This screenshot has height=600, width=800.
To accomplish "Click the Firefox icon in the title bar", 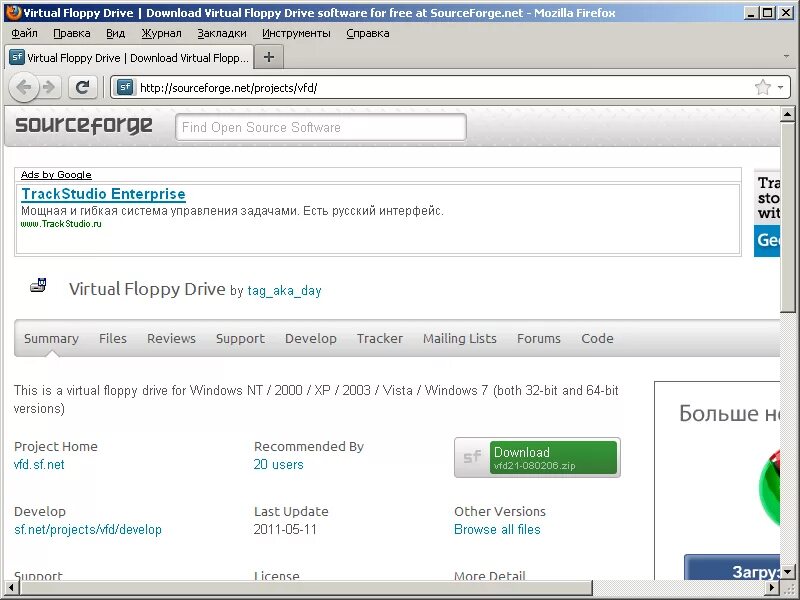I will [x=13, y=12].
